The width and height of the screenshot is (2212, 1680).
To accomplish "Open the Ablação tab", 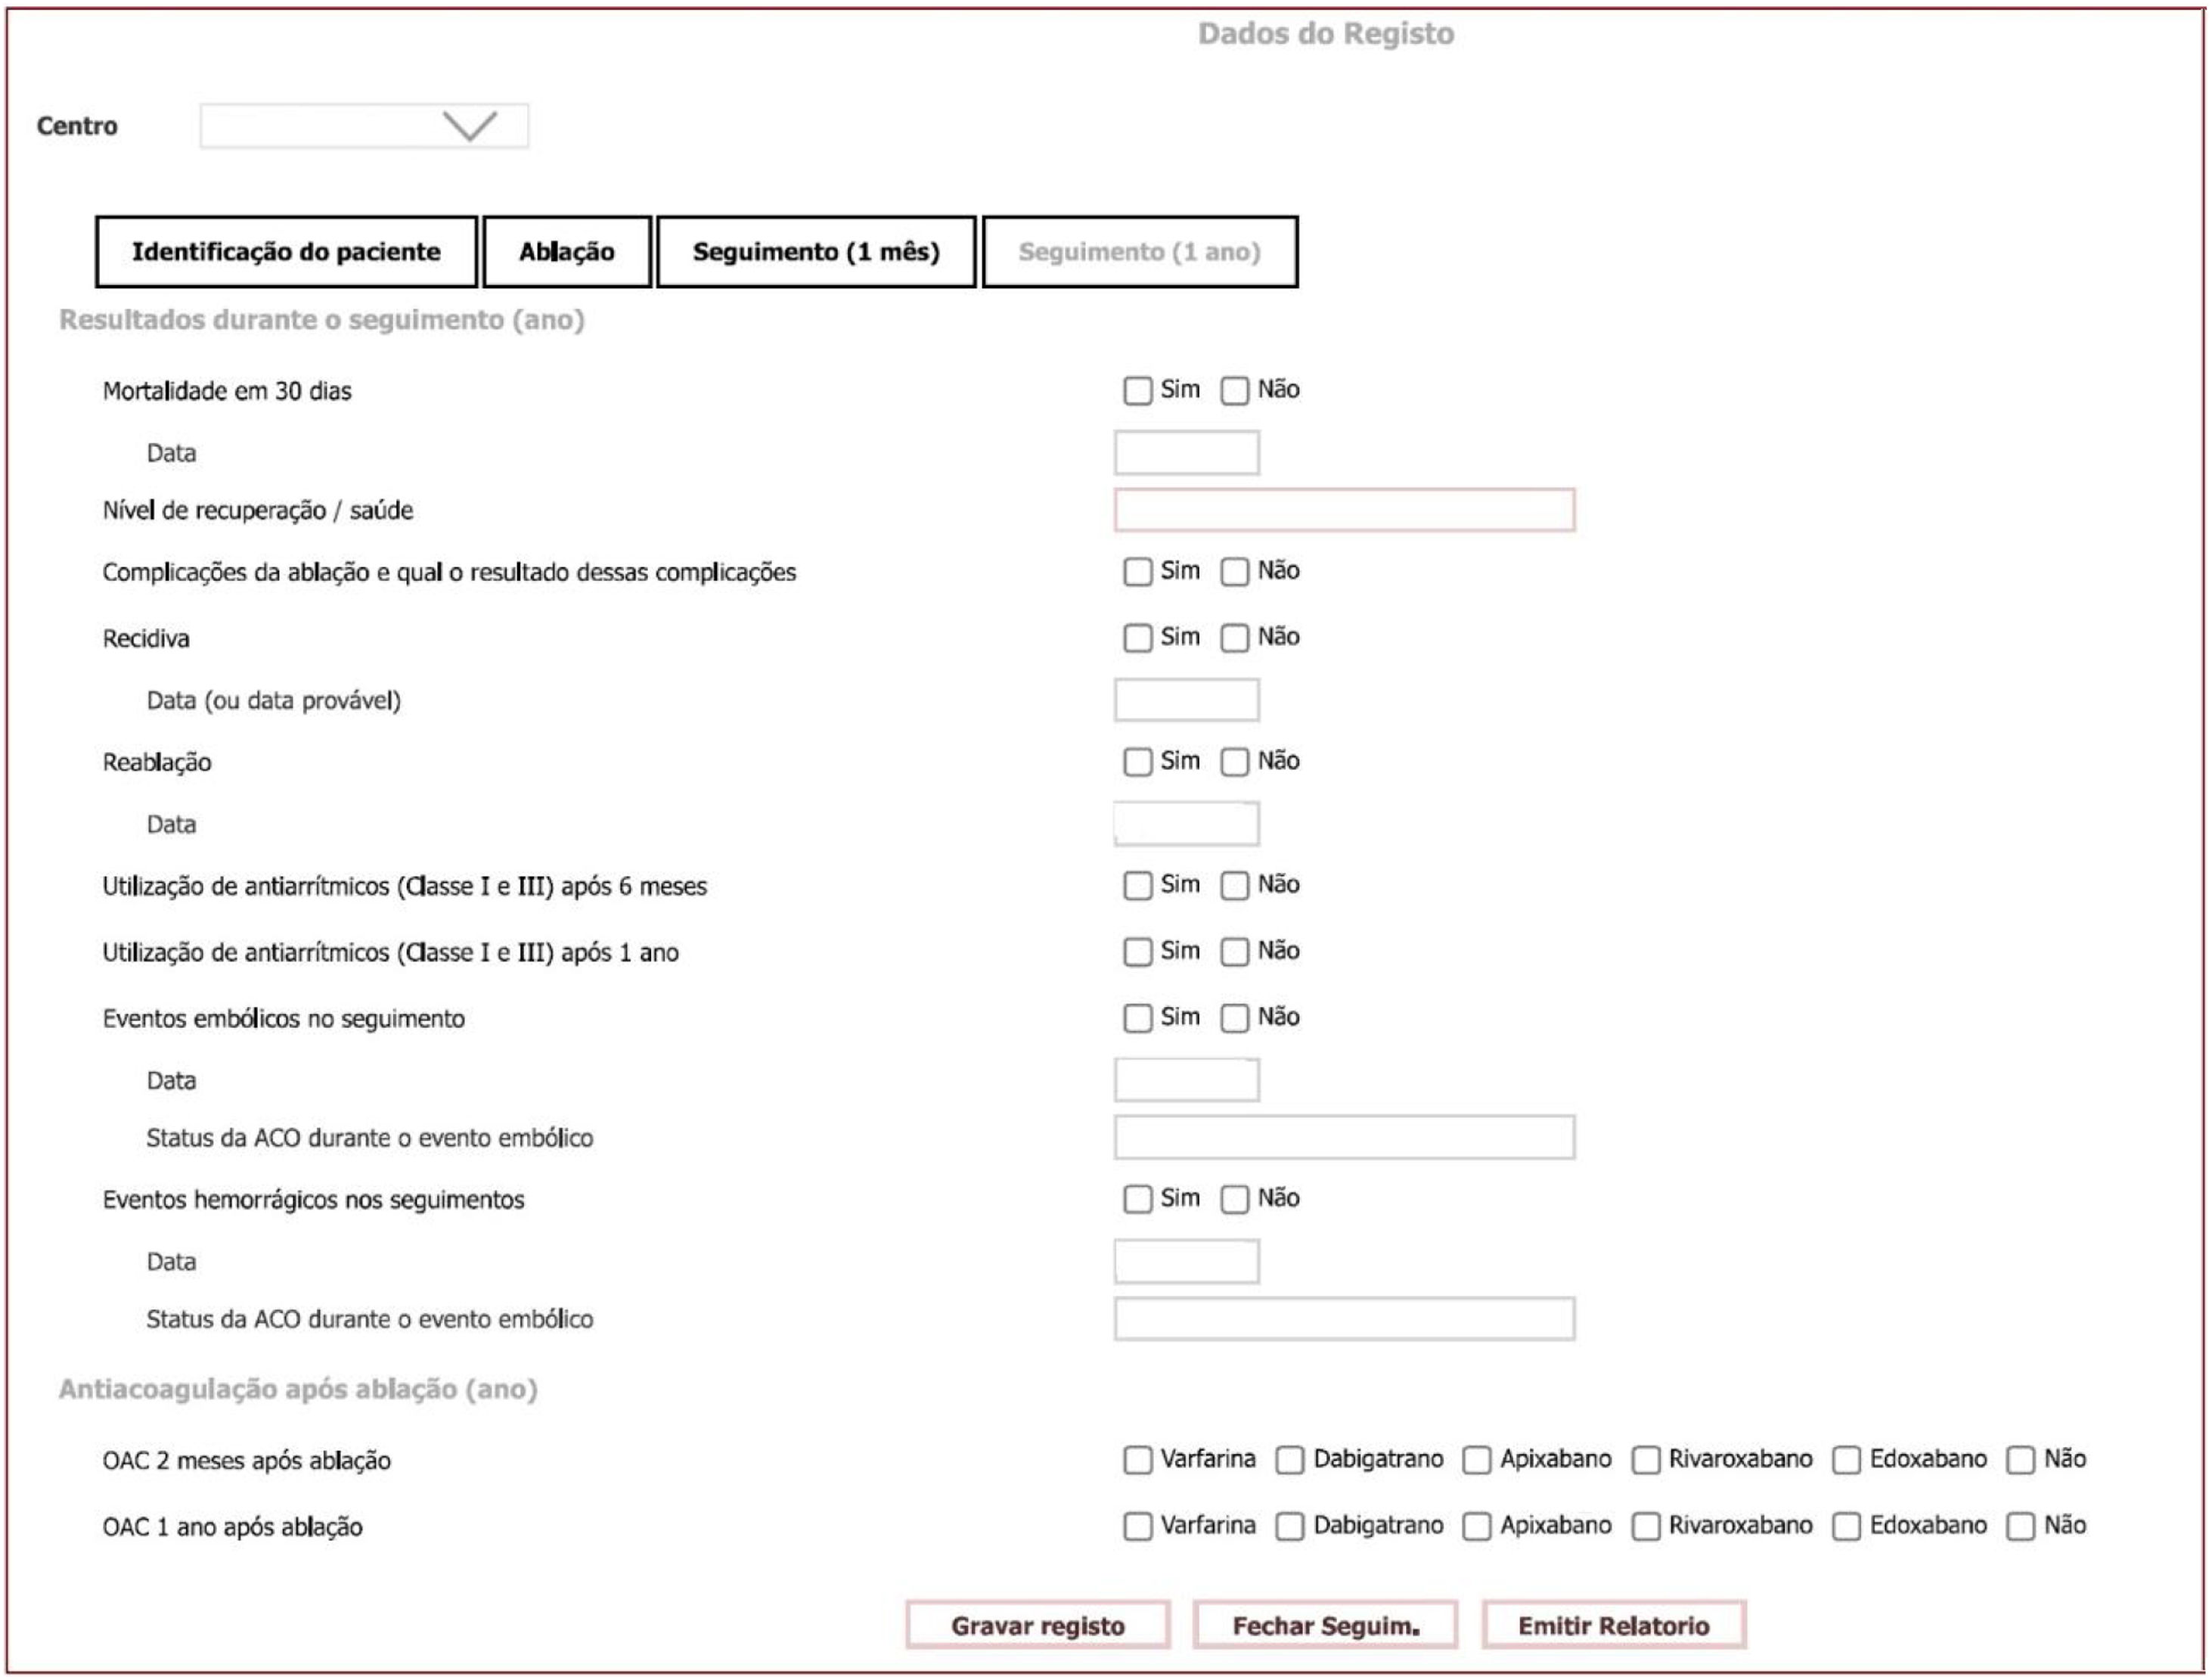I will (x=566, y=252).
